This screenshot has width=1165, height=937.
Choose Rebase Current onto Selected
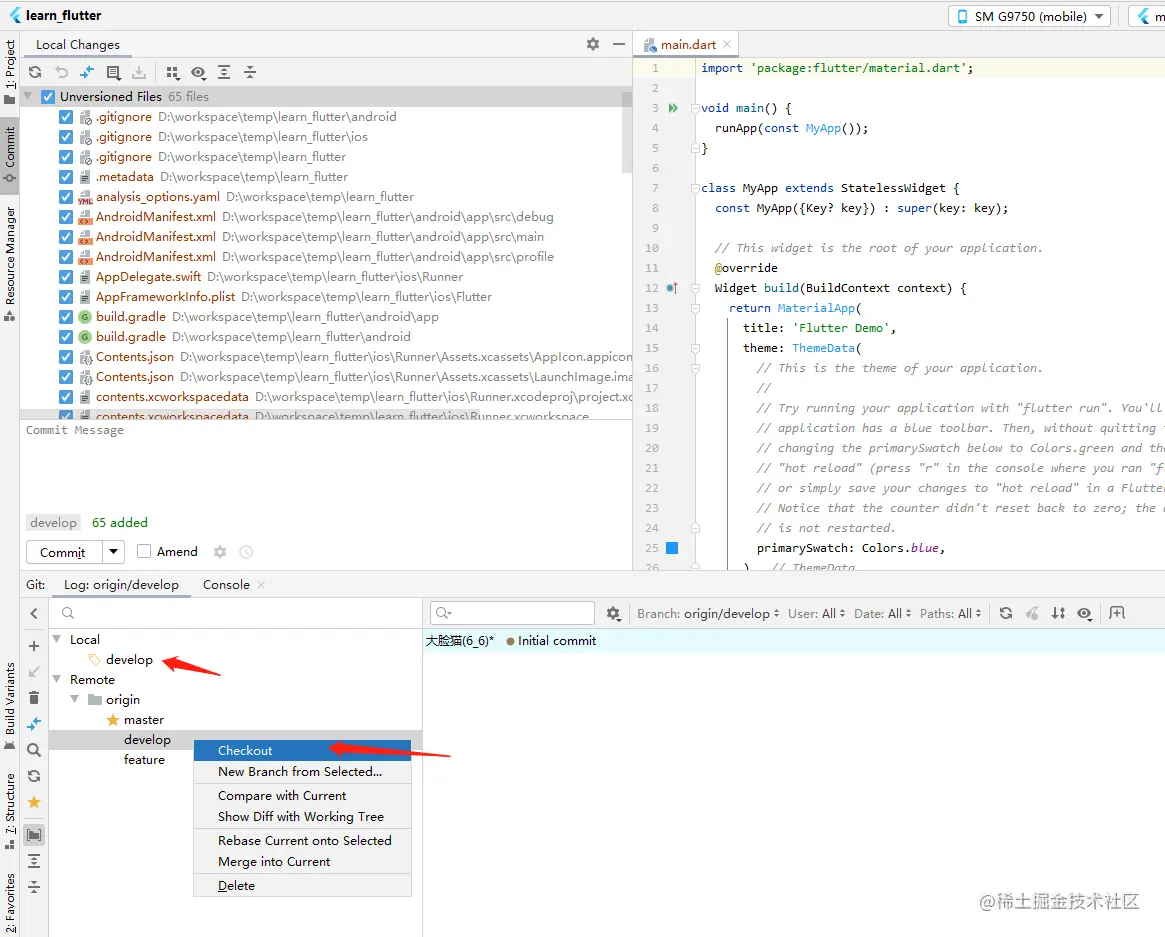pyautogui.click(x=302, y=840)
